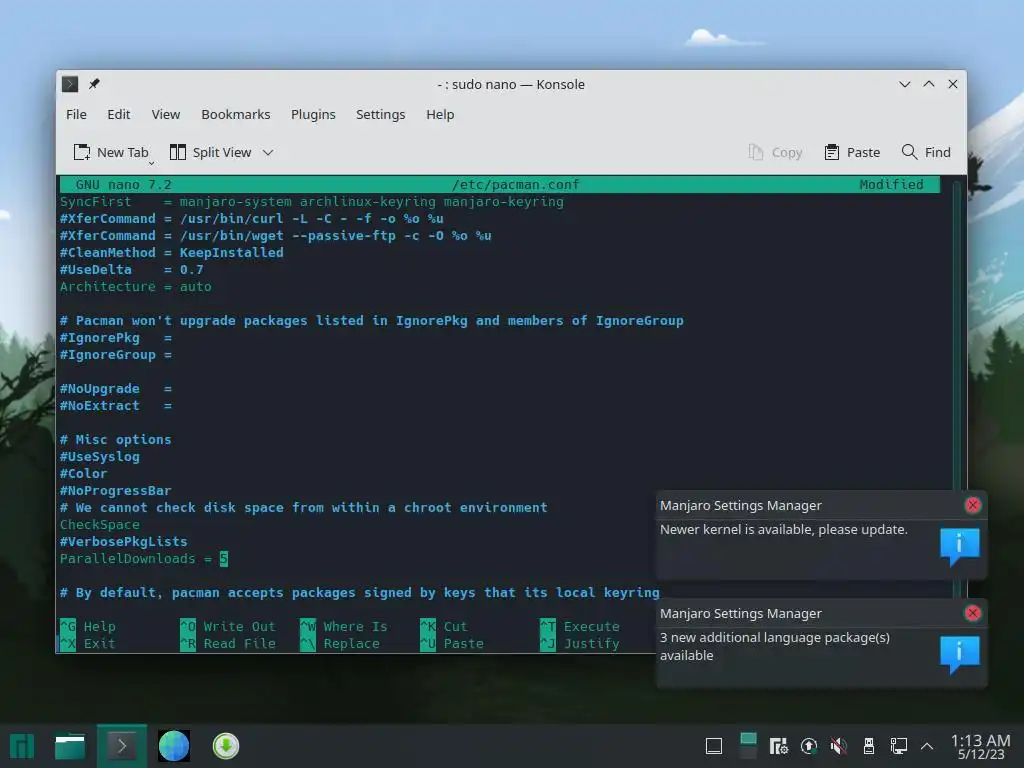1024x768 pixels.
Task: Click 'Newer kernel is available' notification text
Action: 784,530
